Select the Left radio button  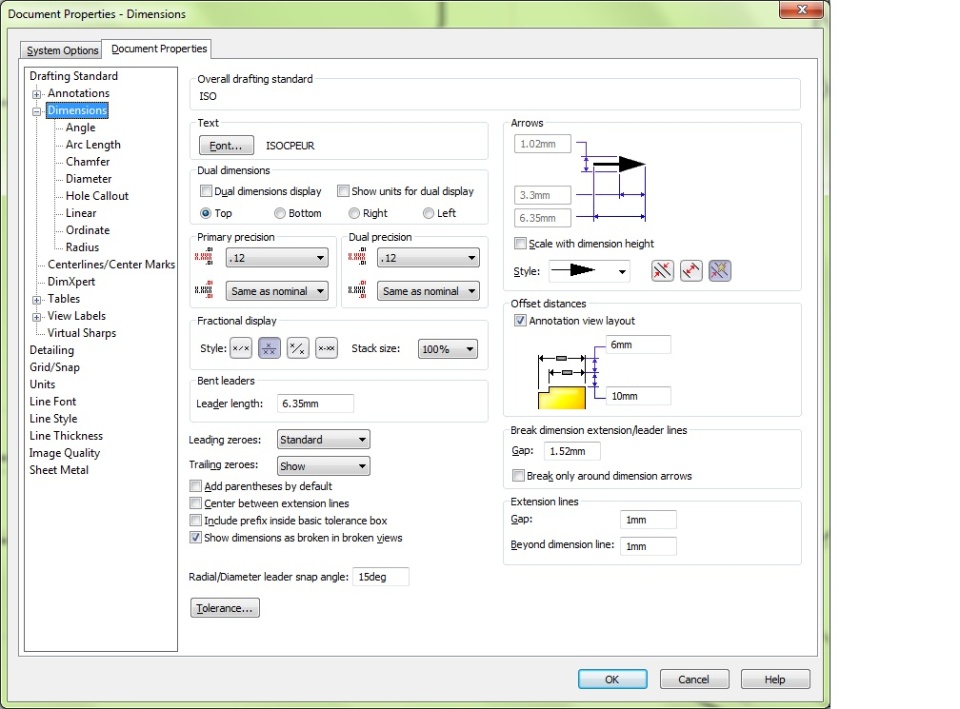429,213
